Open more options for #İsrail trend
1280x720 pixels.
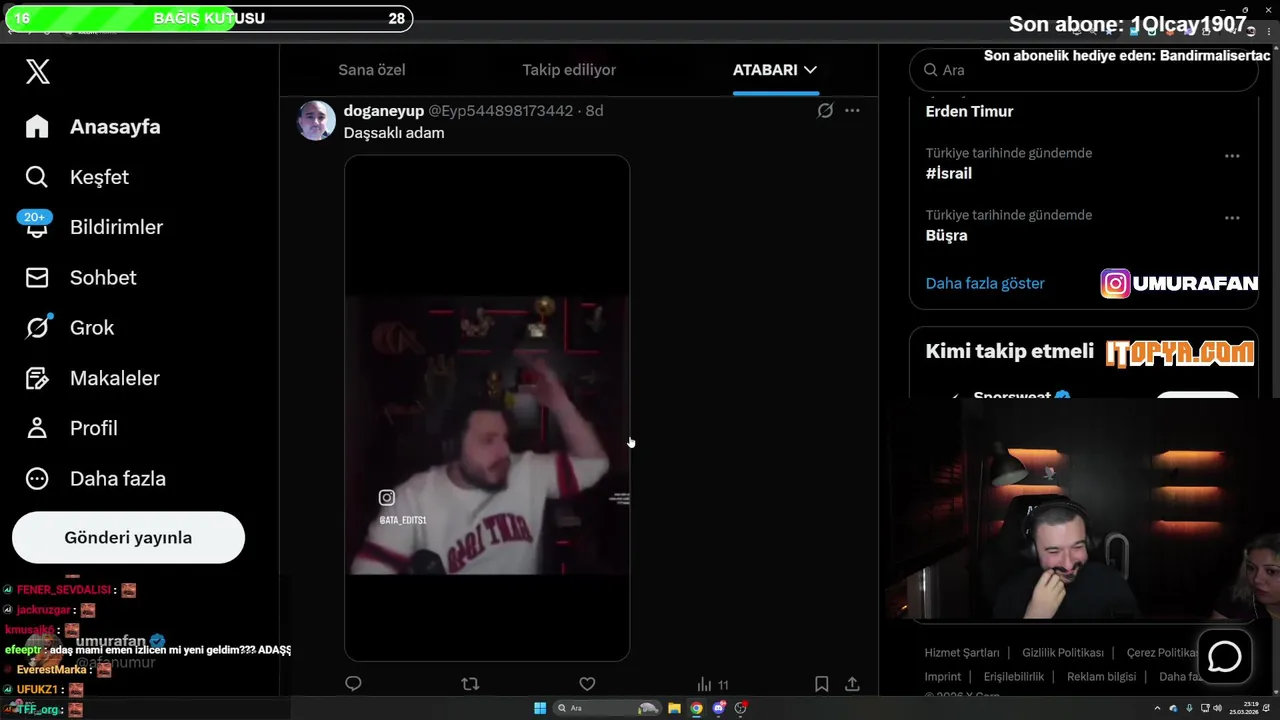[x=1232, y=156]
